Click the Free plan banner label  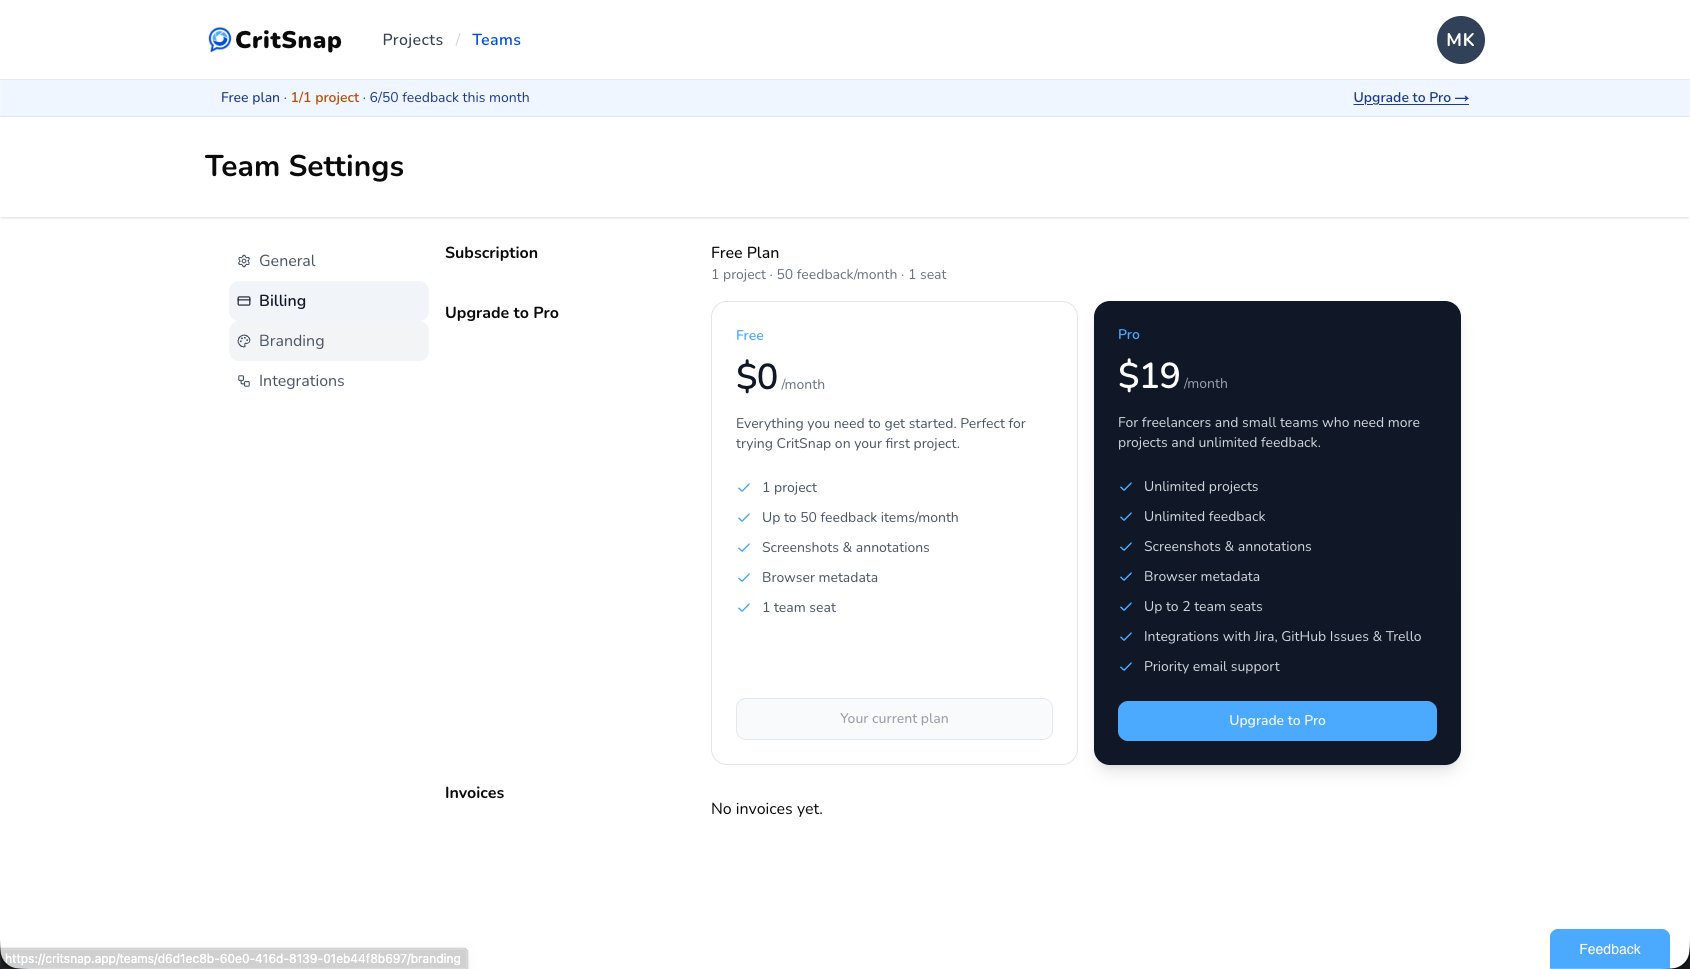(x=250, y=97)
